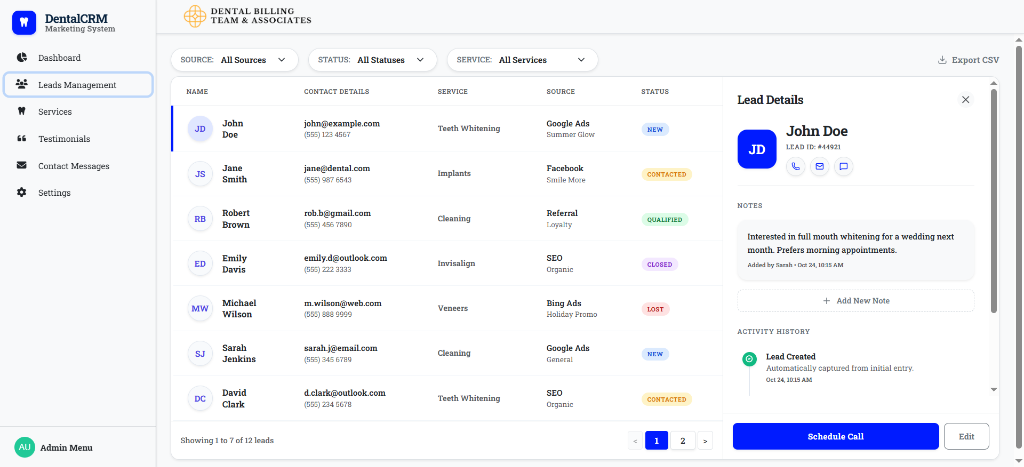Click the ED avatar for Emily Davis
Screen dimensions: 1024x467
(200, 264)
